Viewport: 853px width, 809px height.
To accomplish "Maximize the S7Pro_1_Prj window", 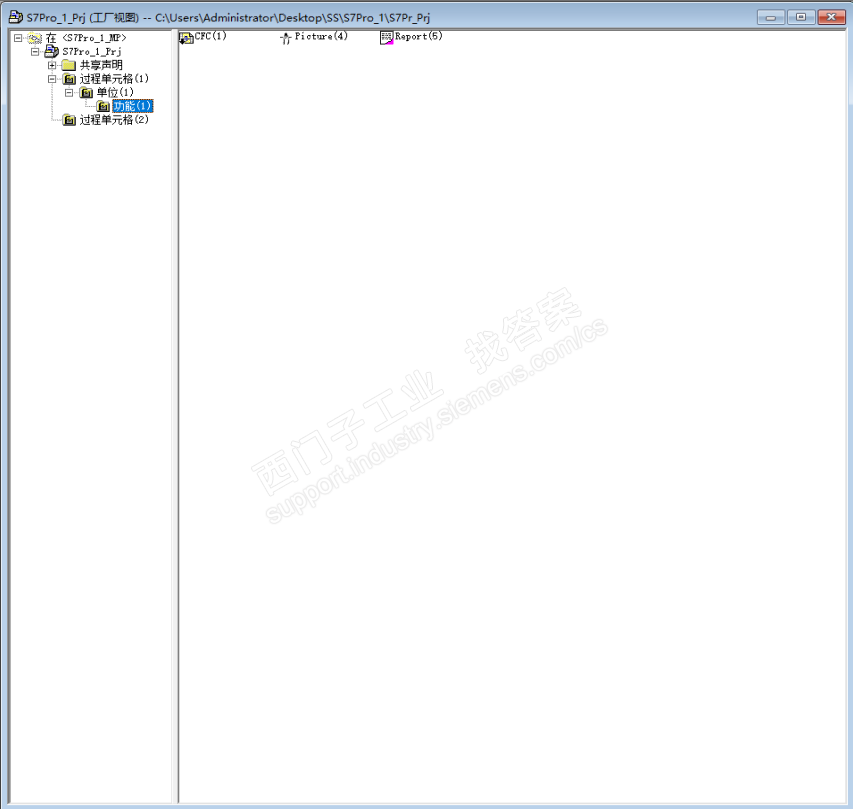I will (801, 17).
